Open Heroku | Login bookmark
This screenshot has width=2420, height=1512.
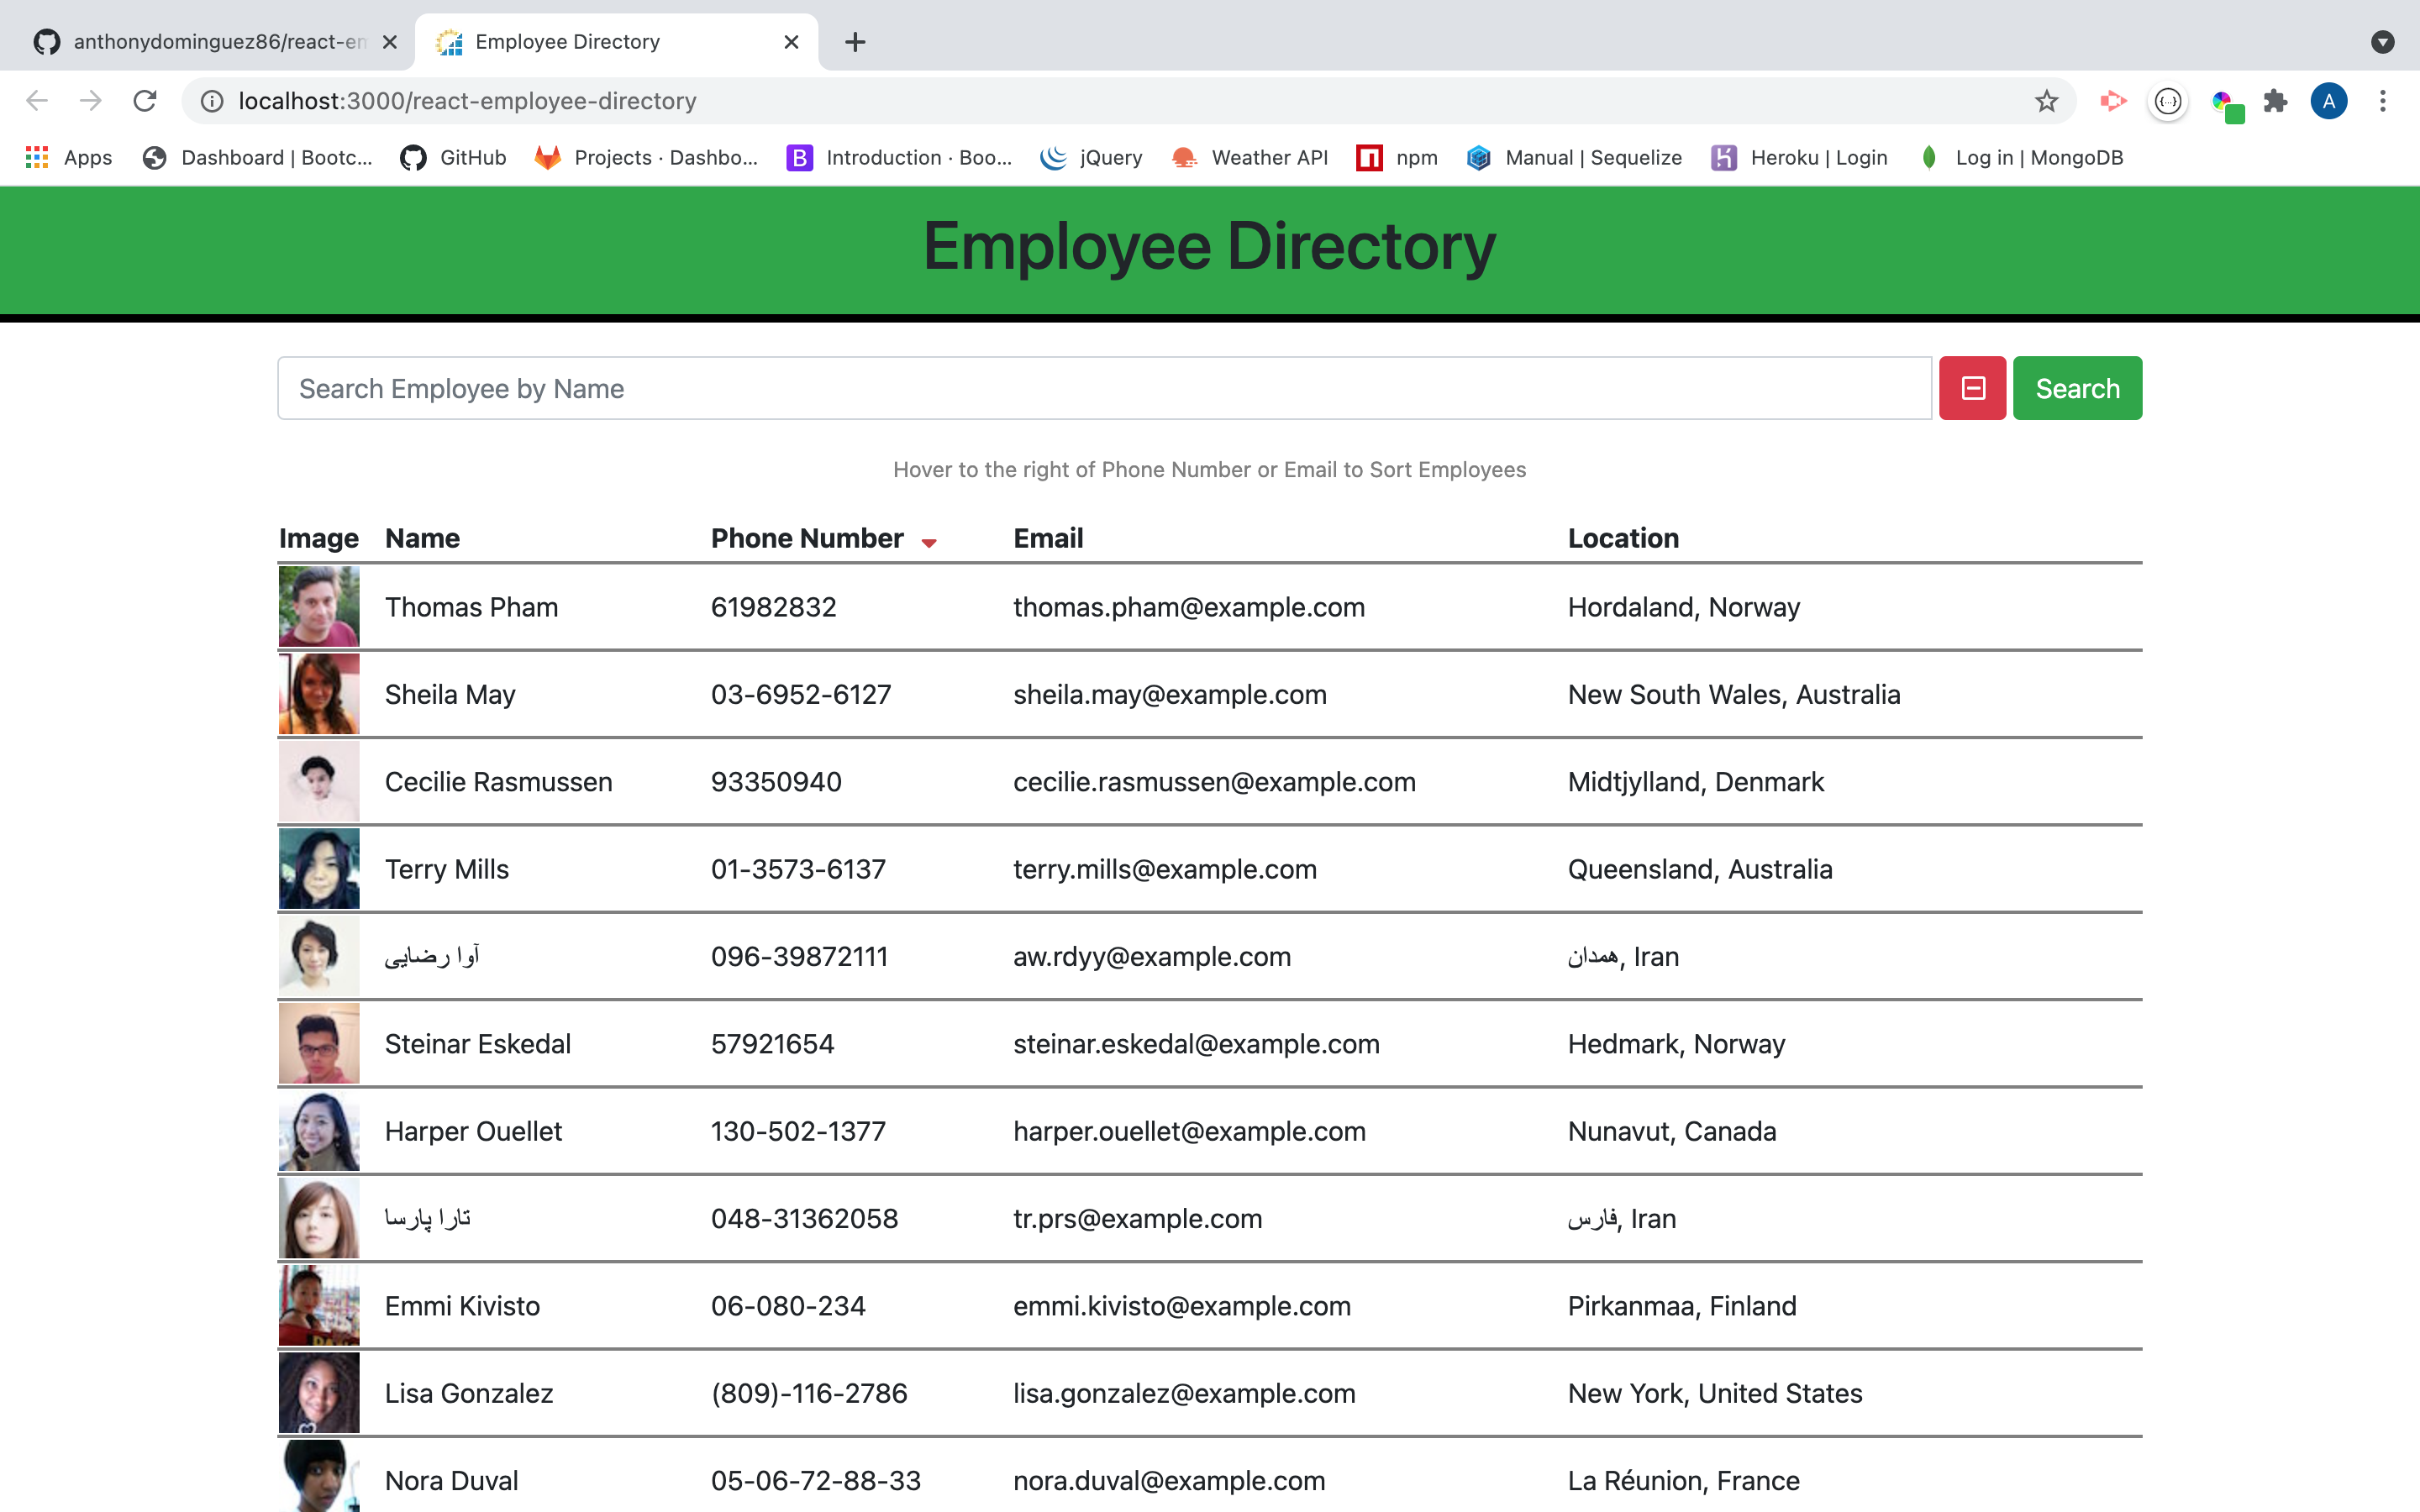(x=1799, y=157)
